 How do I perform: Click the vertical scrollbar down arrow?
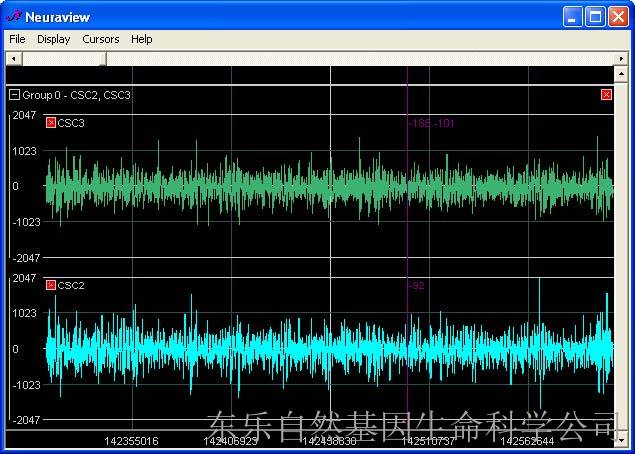[x=622, y=439]
